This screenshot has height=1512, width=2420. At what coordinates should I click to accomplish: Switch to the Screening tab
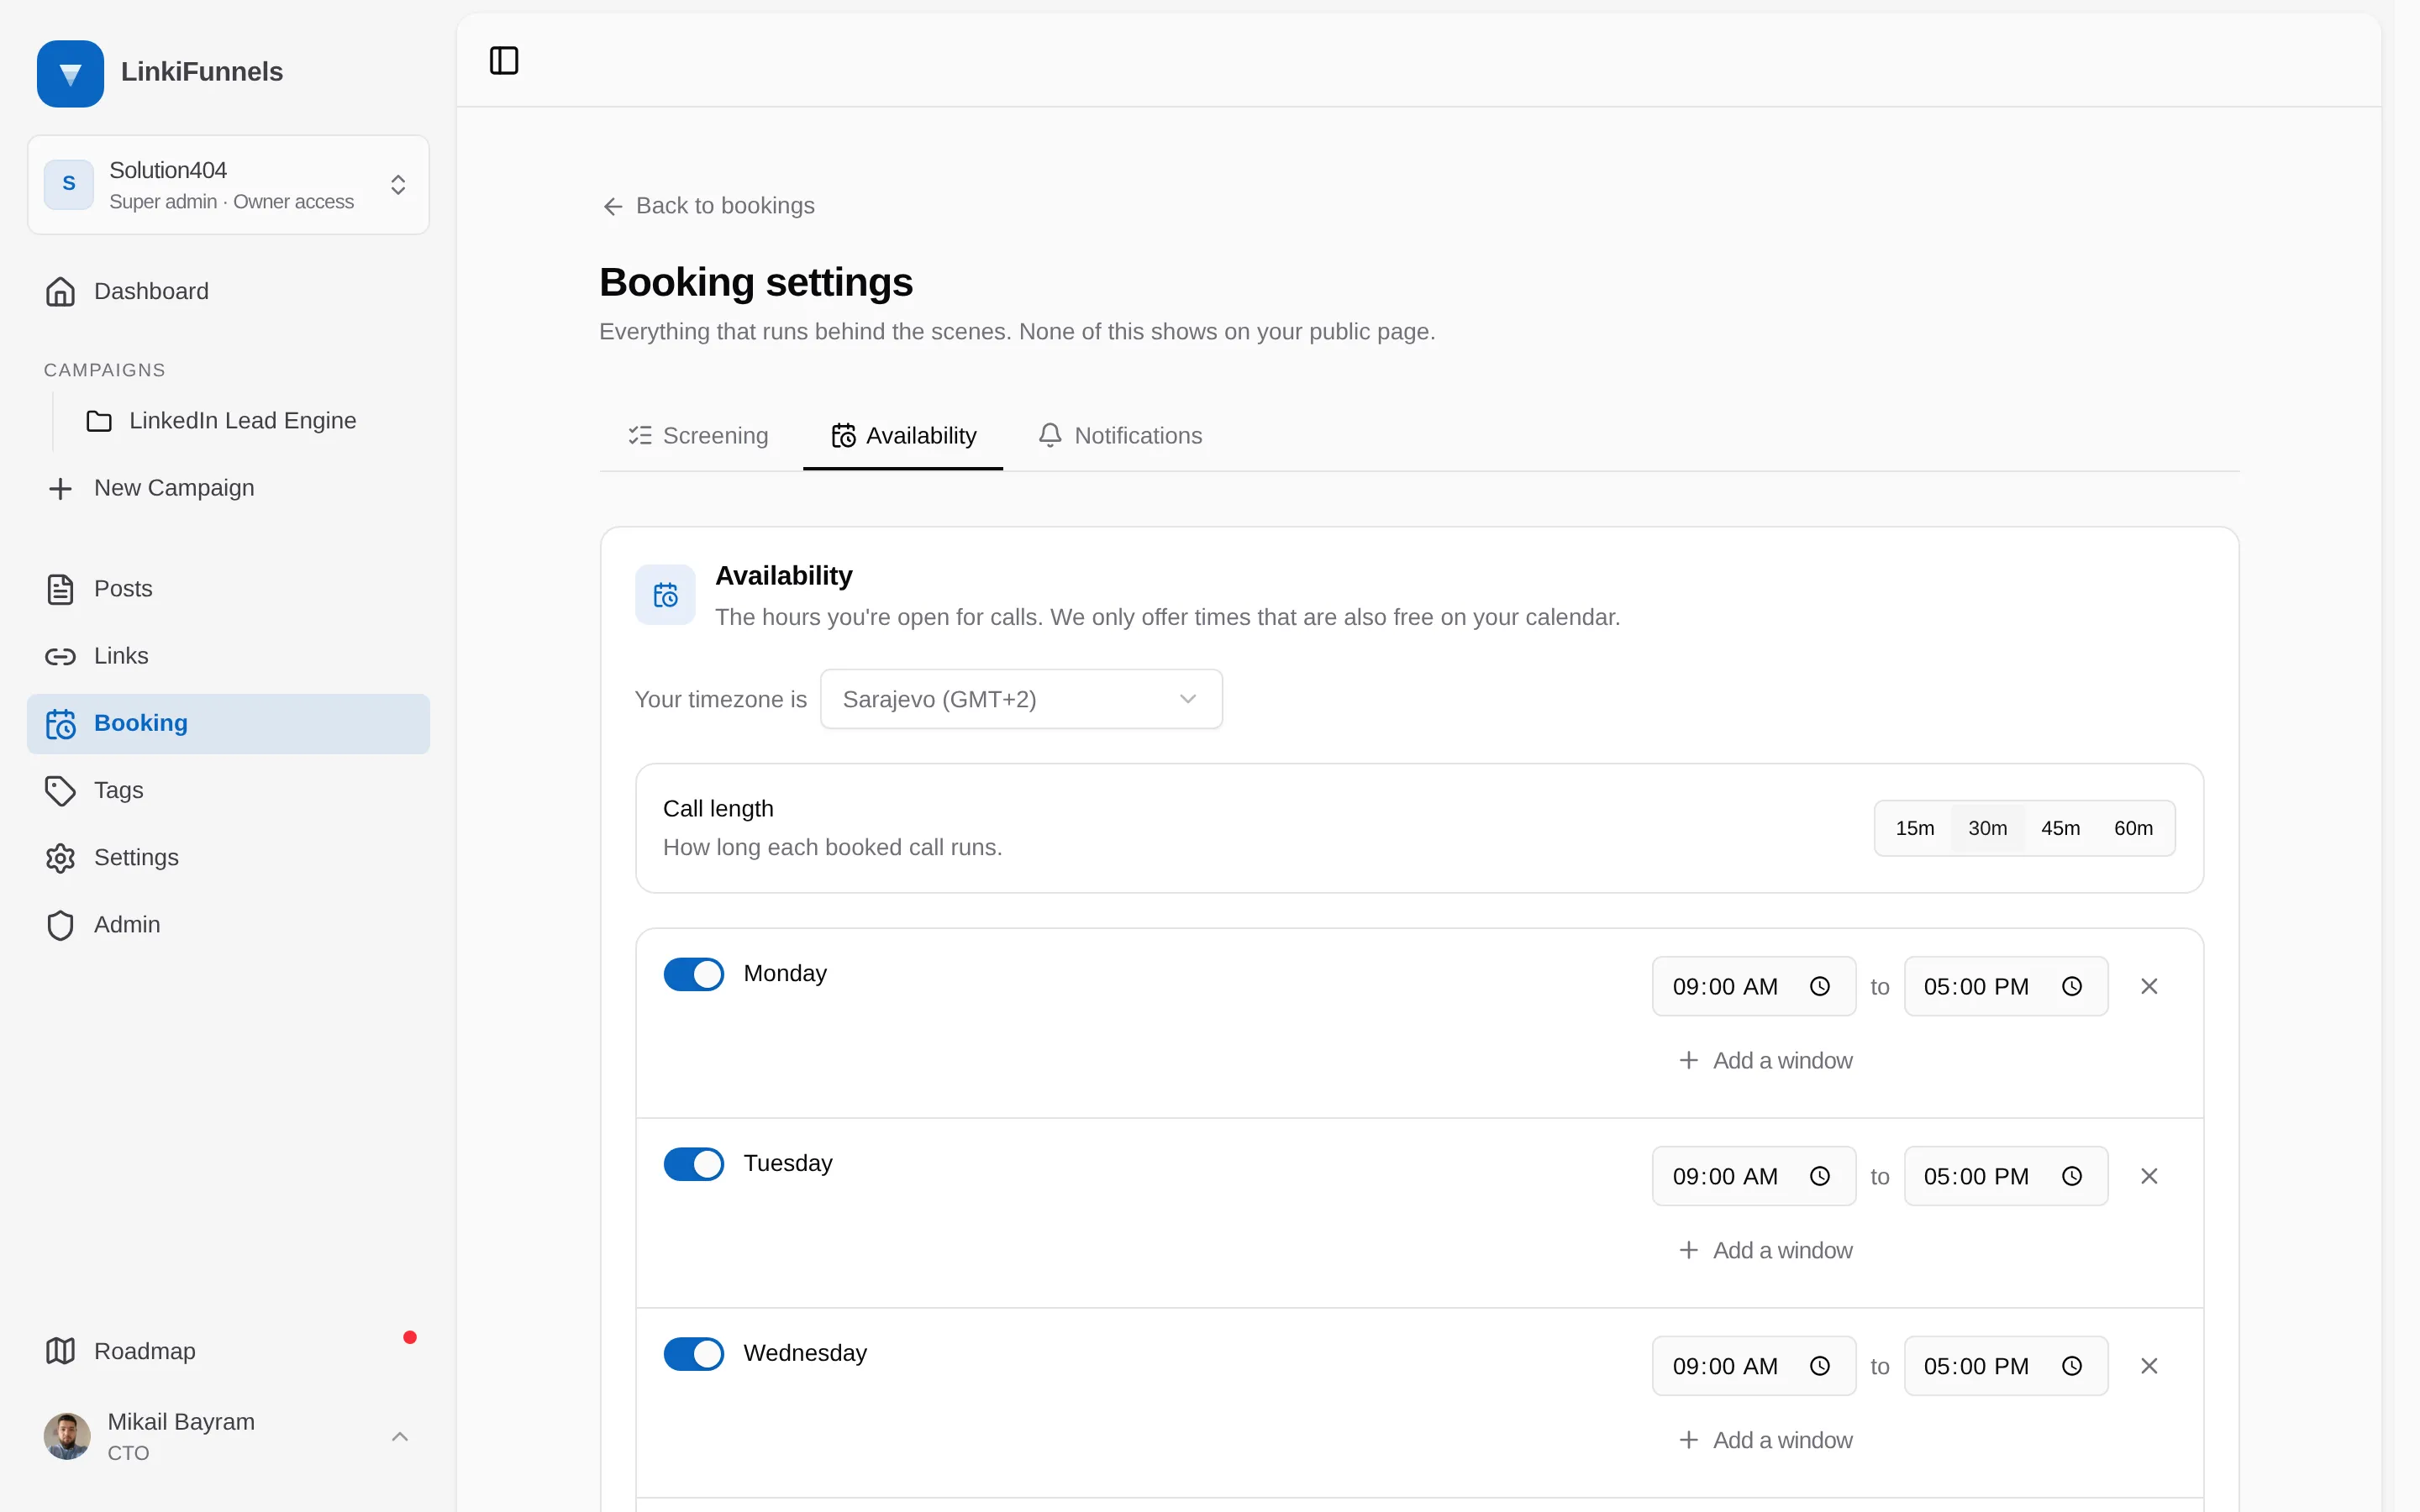[698, 436]
